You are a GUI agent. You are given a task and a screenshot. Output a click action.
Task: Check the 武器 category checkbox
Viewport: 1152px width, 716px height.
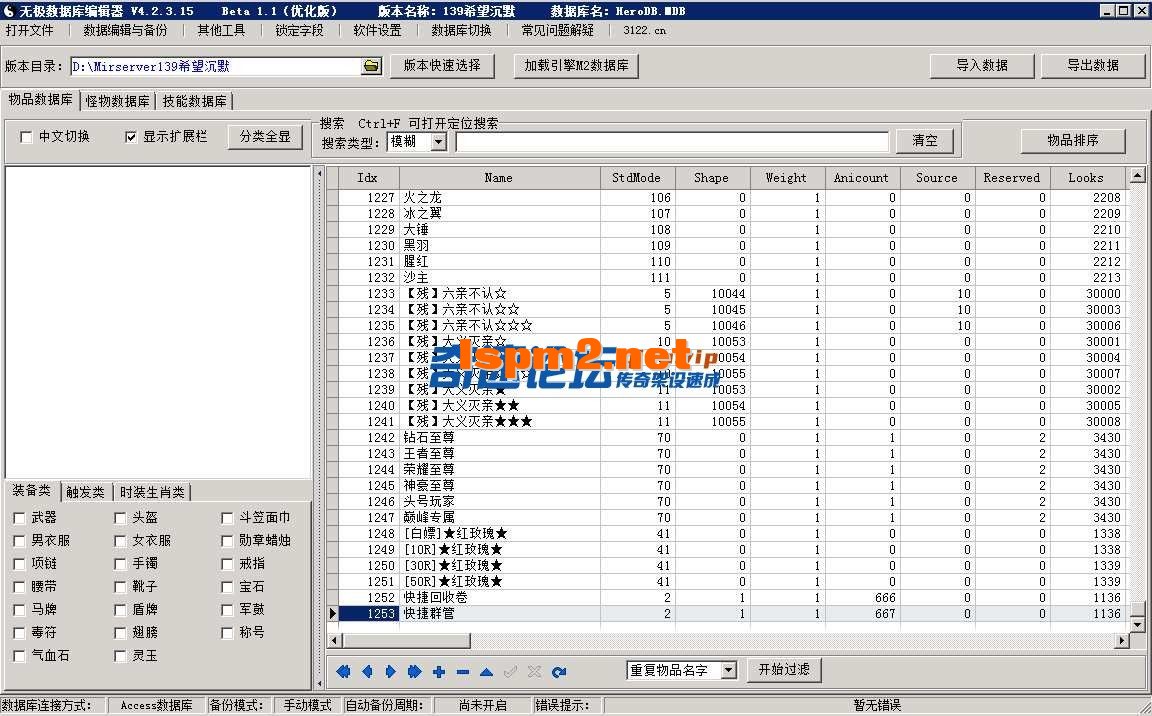[20, 518]
